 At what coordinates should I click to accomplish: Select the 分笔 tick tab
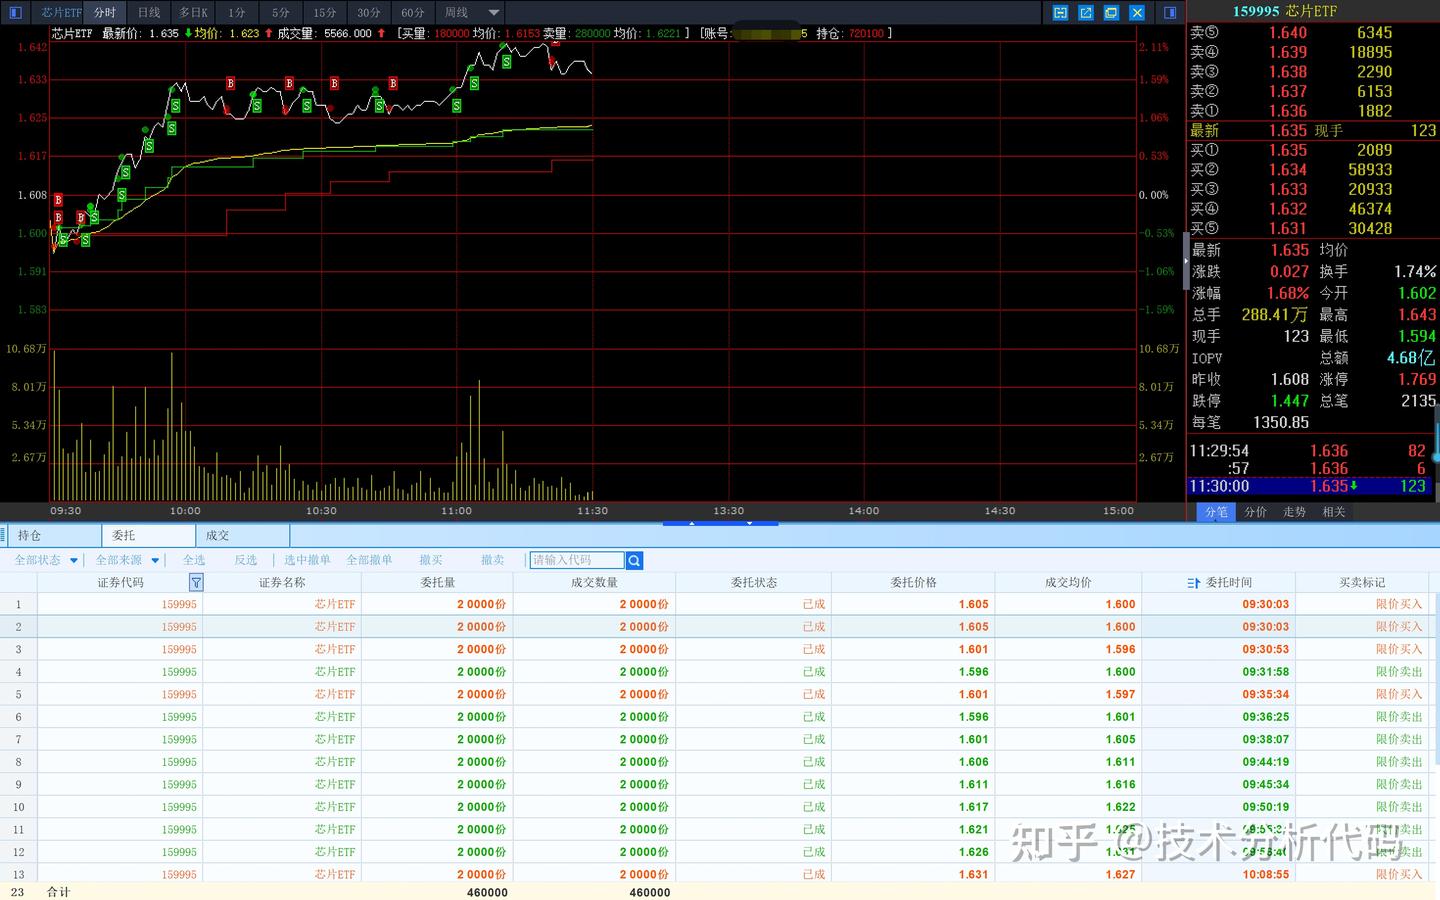click(1216, 511)
